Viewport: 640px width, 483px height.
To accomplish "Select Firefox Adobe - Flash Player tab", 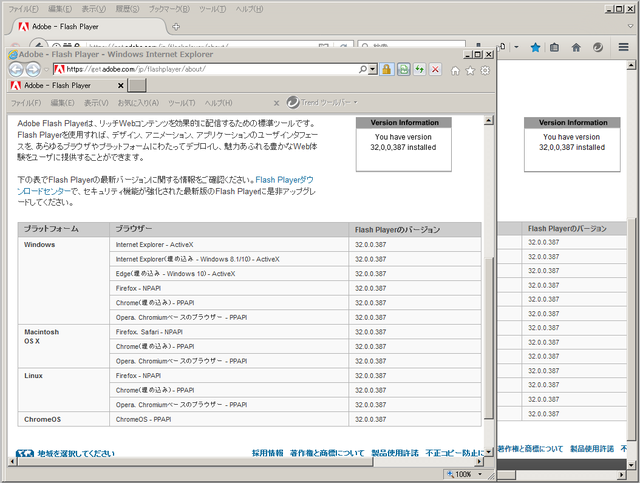I will click(88, 27).
